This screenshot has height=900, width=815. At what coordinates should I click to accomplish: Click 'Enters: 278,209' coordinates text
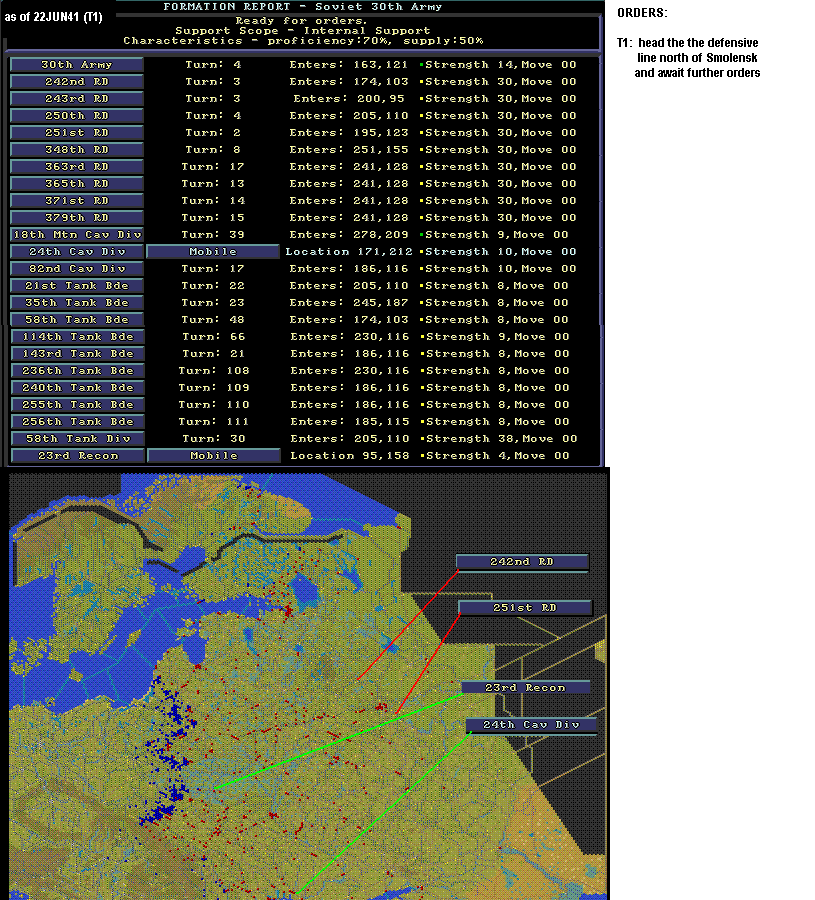pos(348,235)
